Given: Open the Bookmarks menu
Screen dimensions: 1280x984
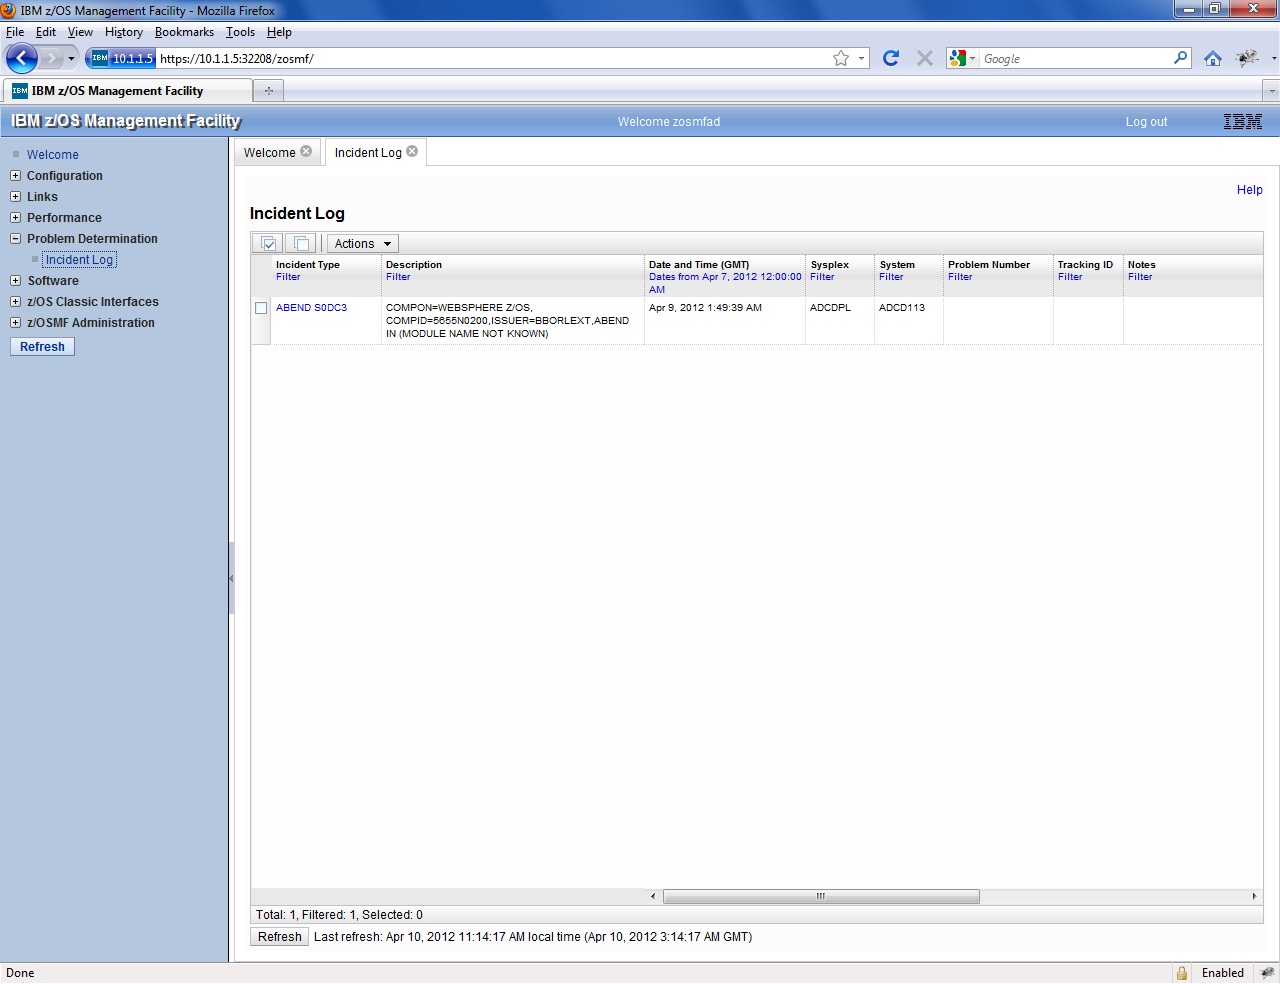Looking at the screenshot, I should (184, 32).
